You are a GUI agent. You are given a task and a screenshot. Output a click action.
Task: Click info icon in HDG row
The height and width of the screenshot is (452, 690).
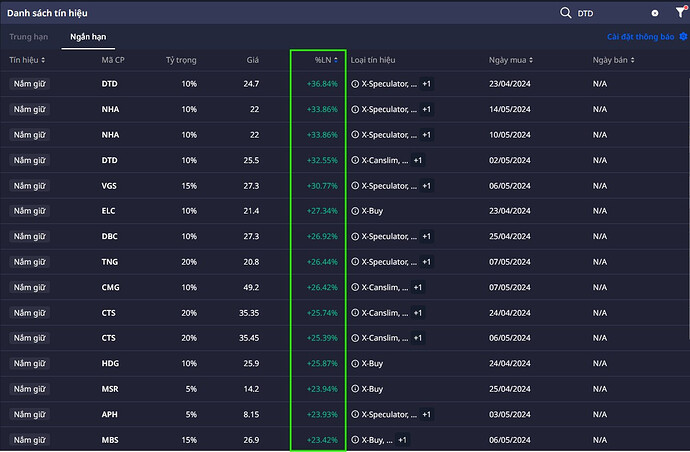click(355, 364)
